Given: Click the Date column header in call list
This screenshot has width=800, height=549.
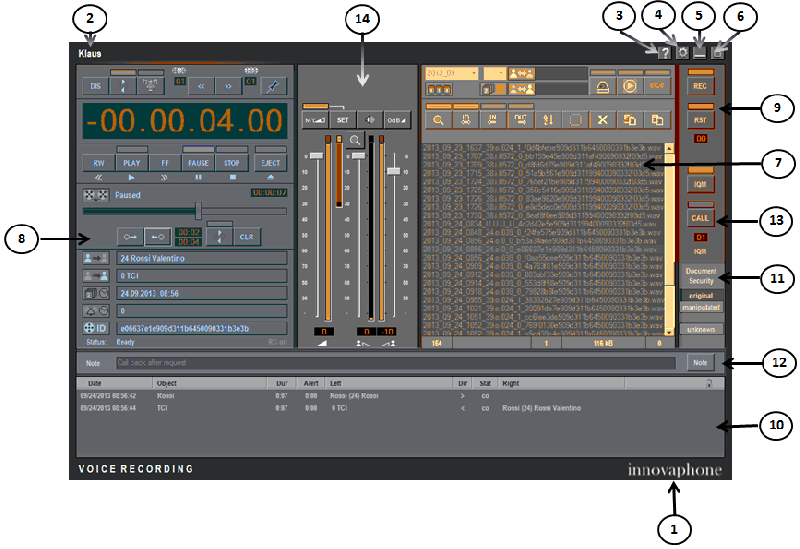Looking at the screenshot, I should click(x=94, y=383).
